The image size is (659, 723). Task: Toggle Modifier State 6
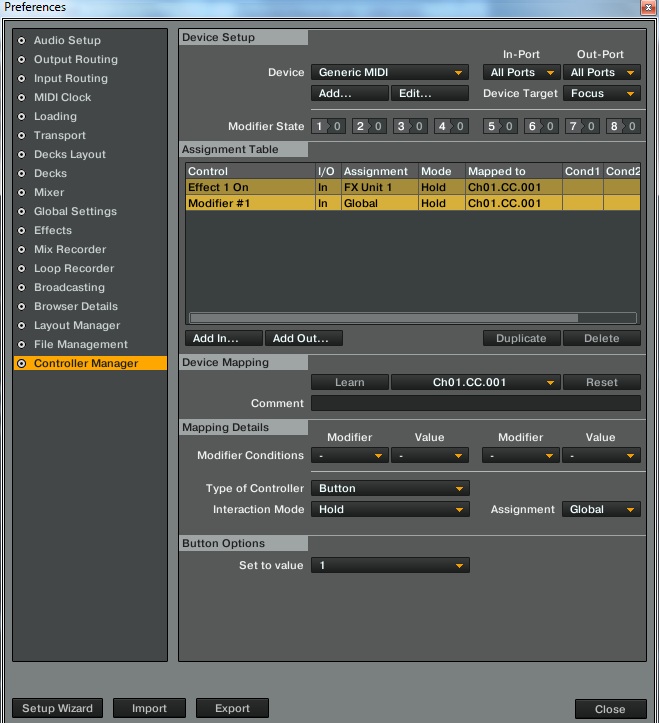pyautogui.click(x=541, y=126)
